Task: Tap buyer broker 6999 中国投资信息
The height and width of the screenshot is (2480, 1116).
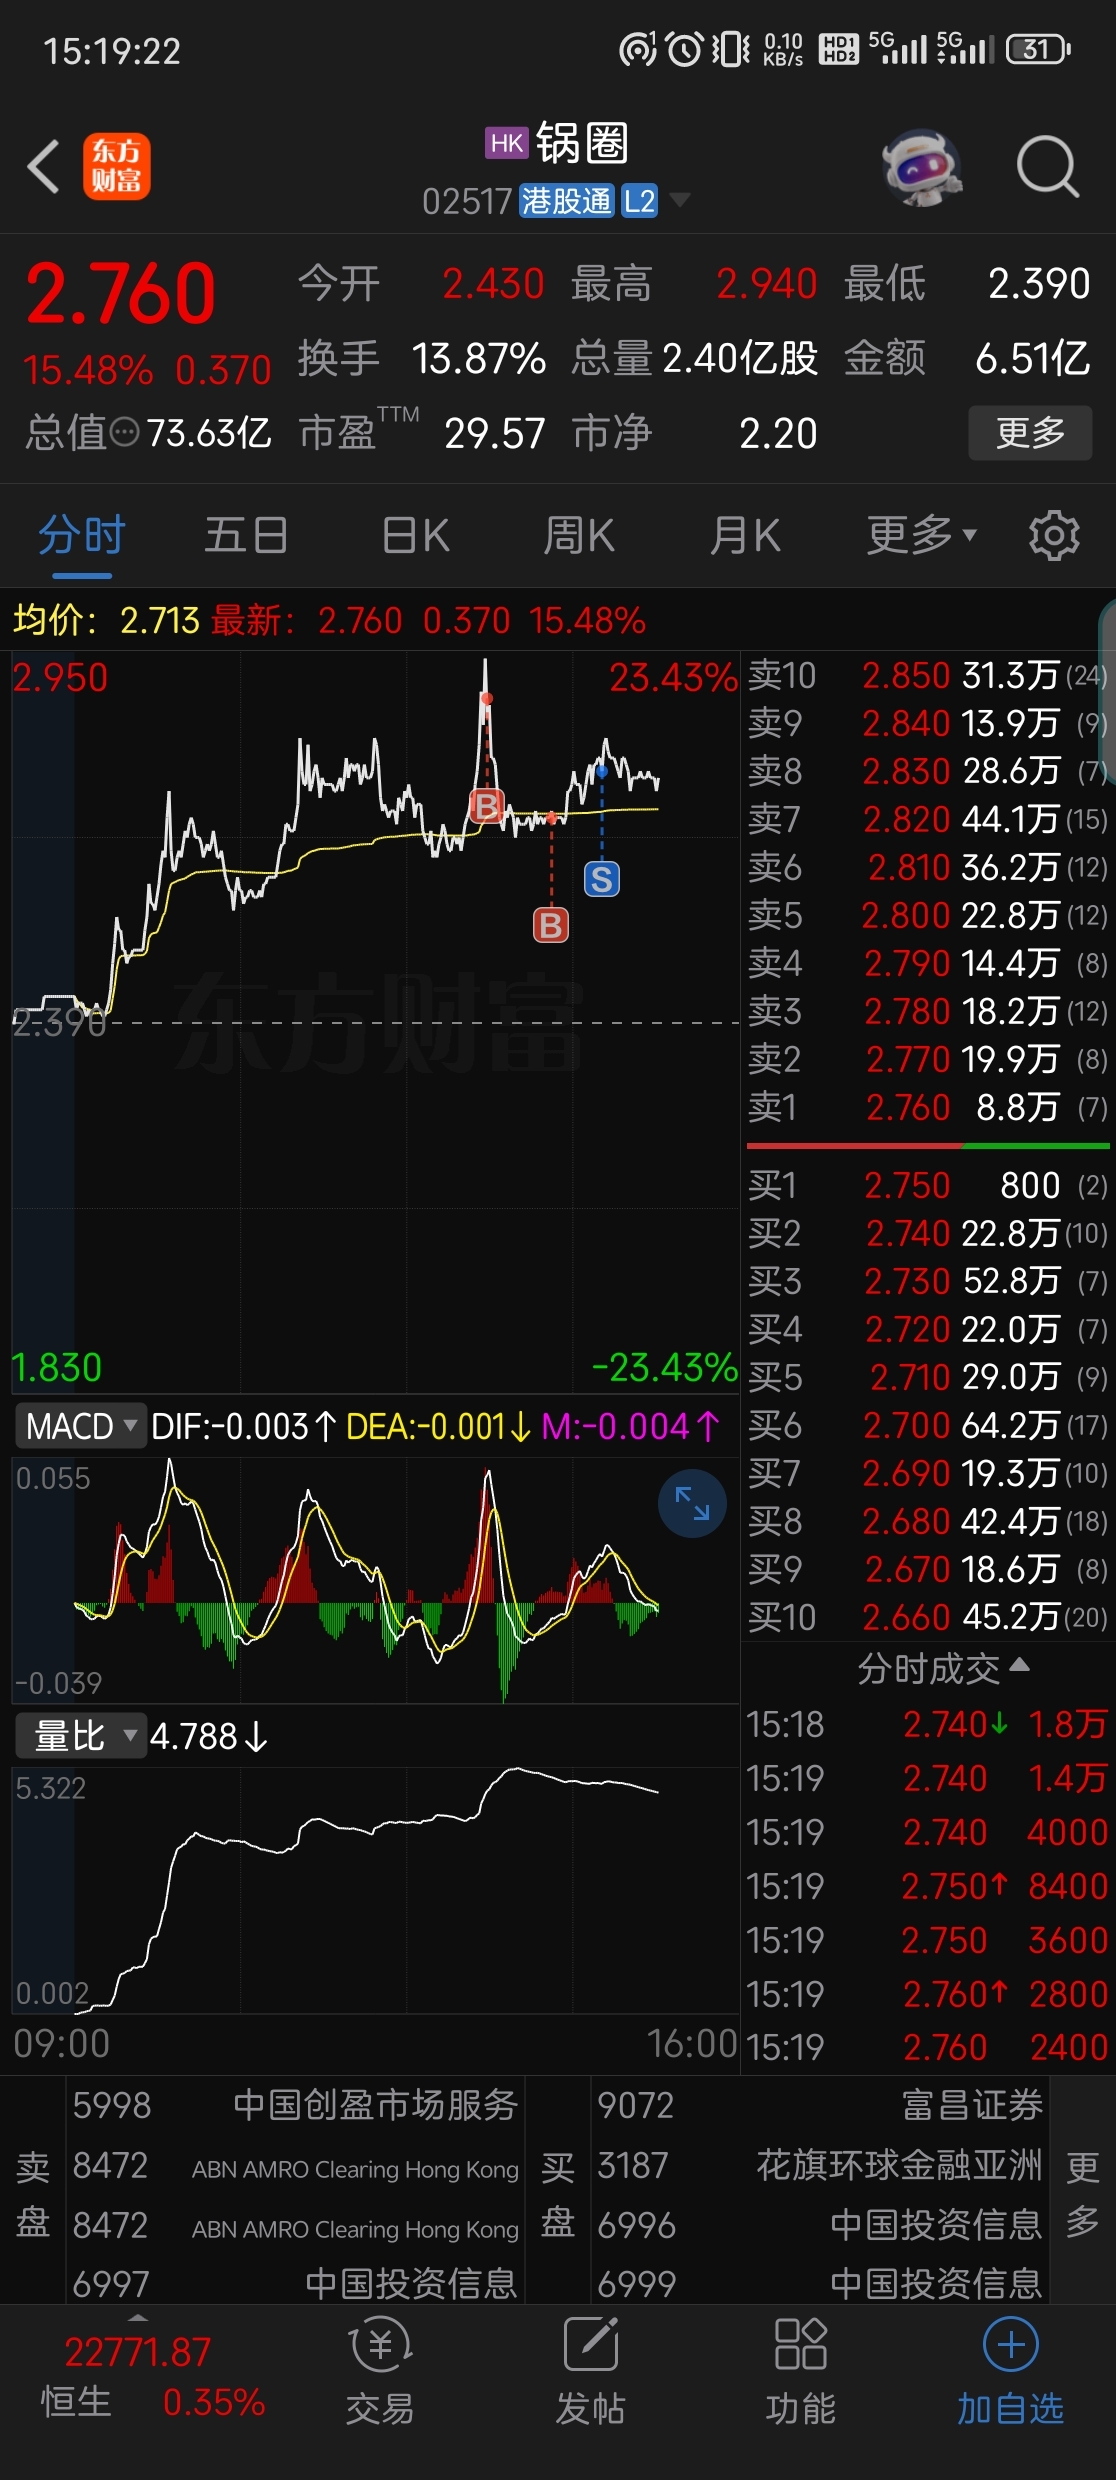Action: click(x=820, y=2283)
